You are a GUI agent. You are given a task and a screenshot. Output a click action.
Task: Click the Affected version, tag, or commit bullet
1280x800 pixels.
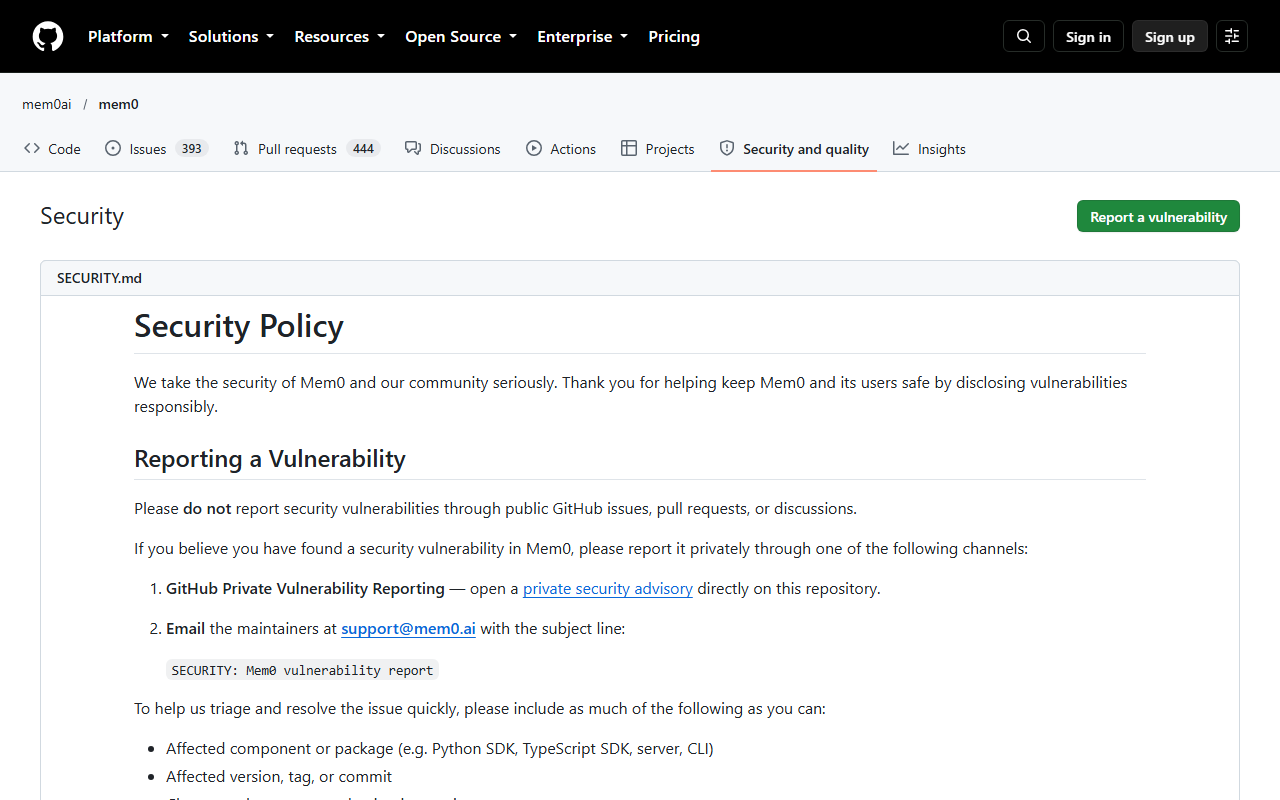279,776
